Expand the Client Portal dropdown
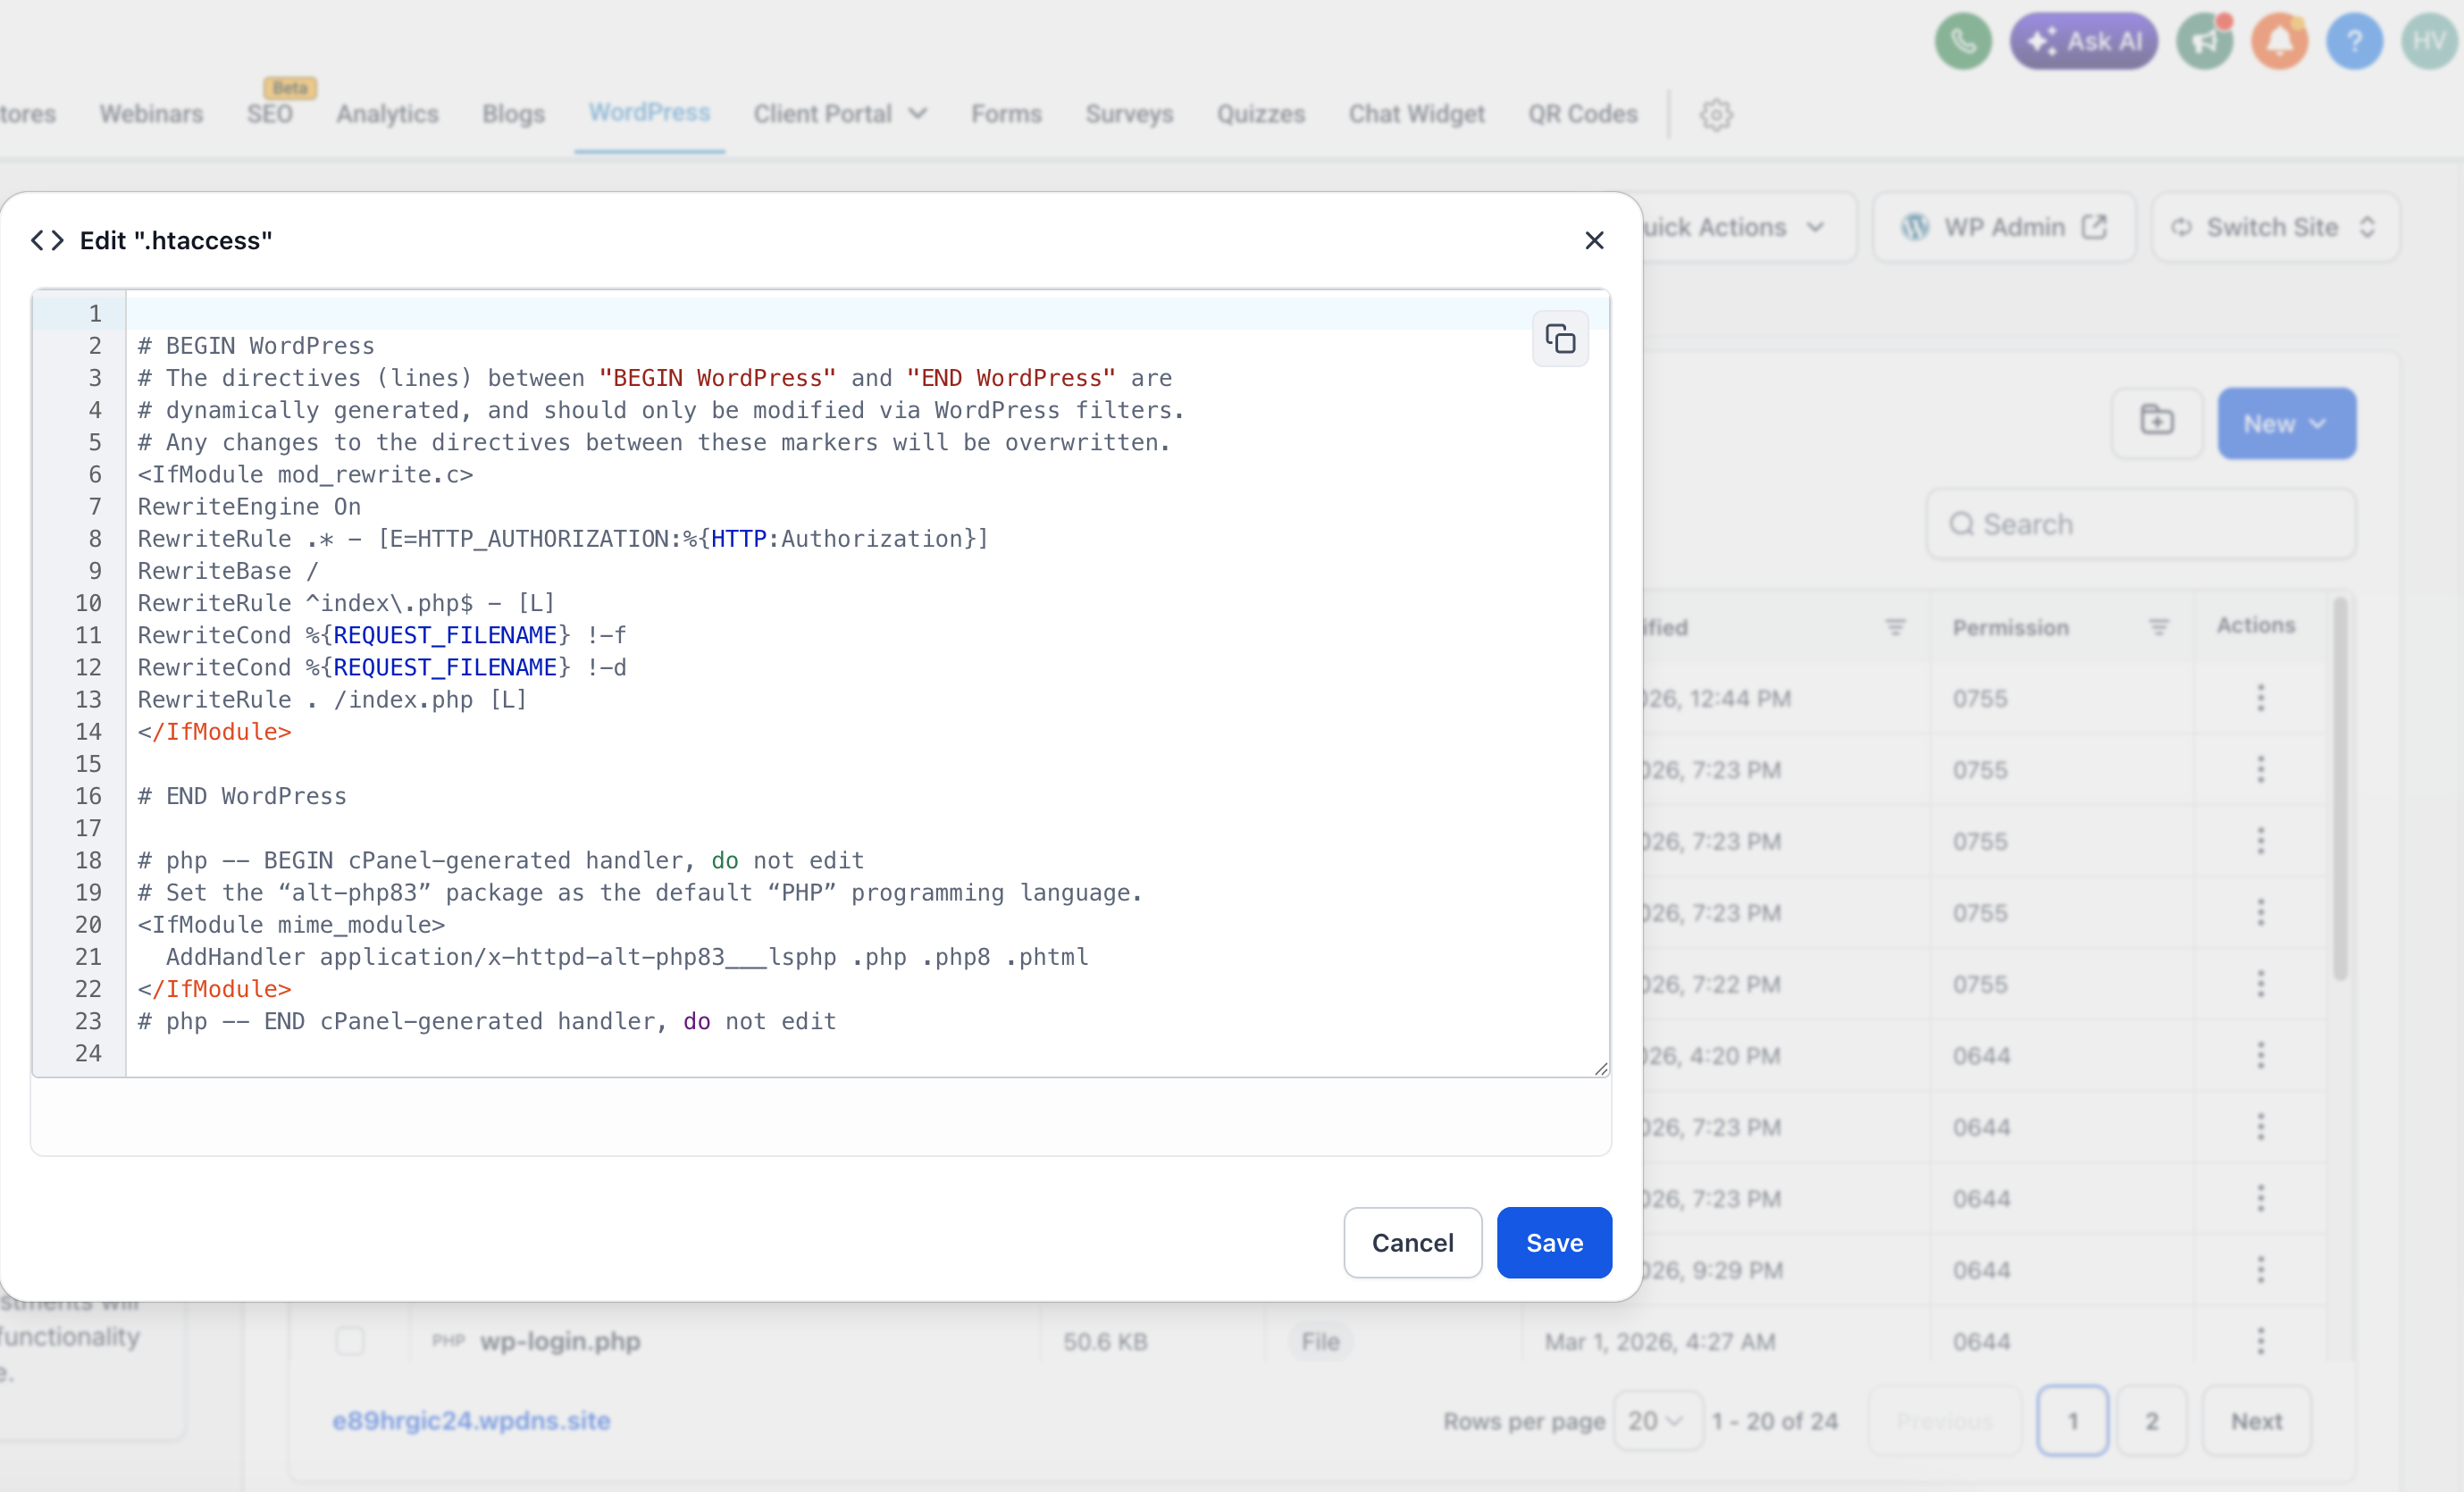This screenshot has width=2464, height=1492. 841,114
